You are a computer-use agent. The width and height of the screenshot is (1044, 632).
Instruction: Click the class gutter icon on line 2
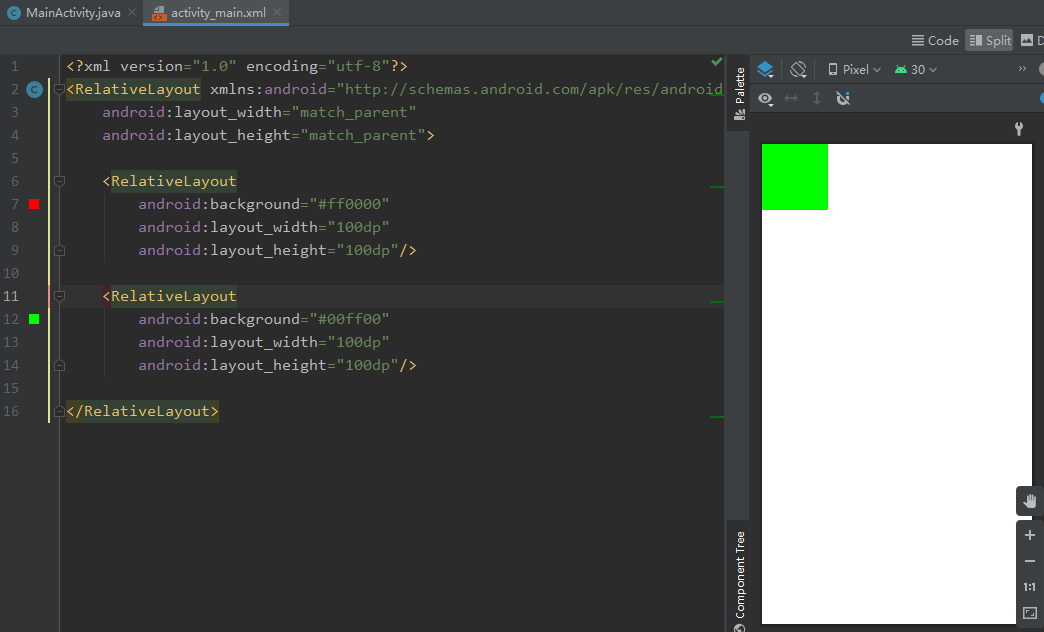coord(35,89)
